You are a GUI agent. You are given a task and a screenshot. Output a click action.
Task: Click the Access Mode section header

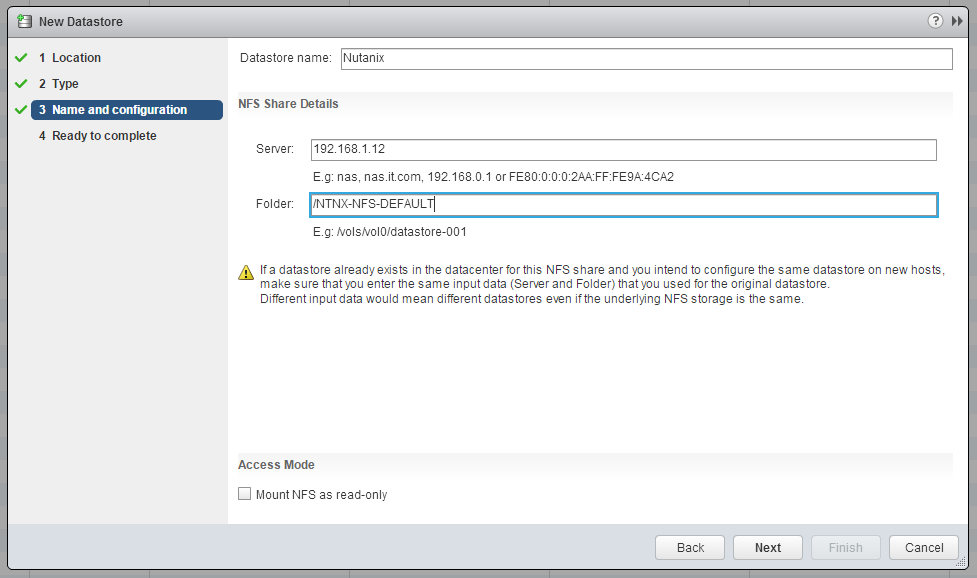click(x=277, y=465)
